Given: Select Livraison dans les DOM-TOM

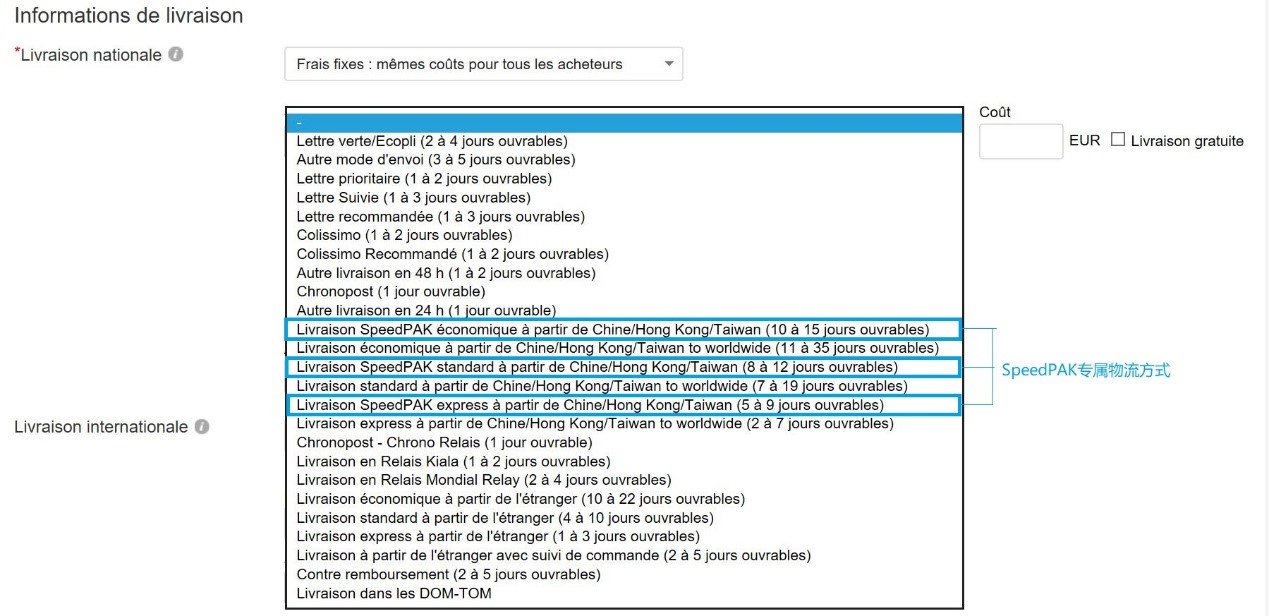Looking at the screenshot, I should click(x=624, y=594).
